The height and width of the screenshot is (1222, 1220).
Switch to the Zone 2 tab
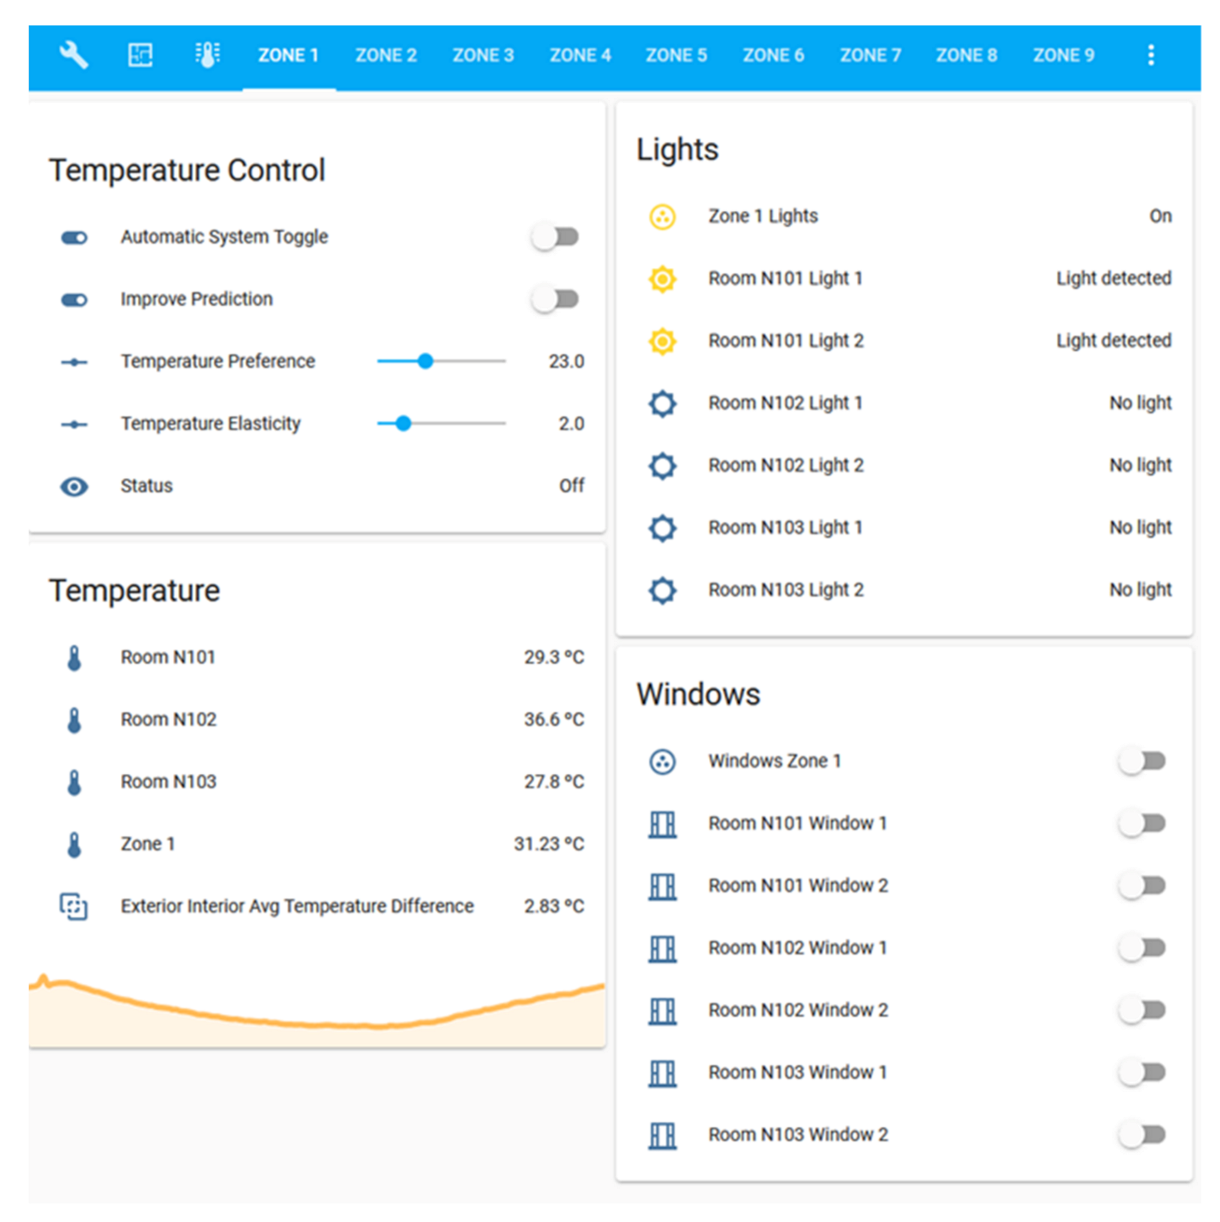point(386,56)
